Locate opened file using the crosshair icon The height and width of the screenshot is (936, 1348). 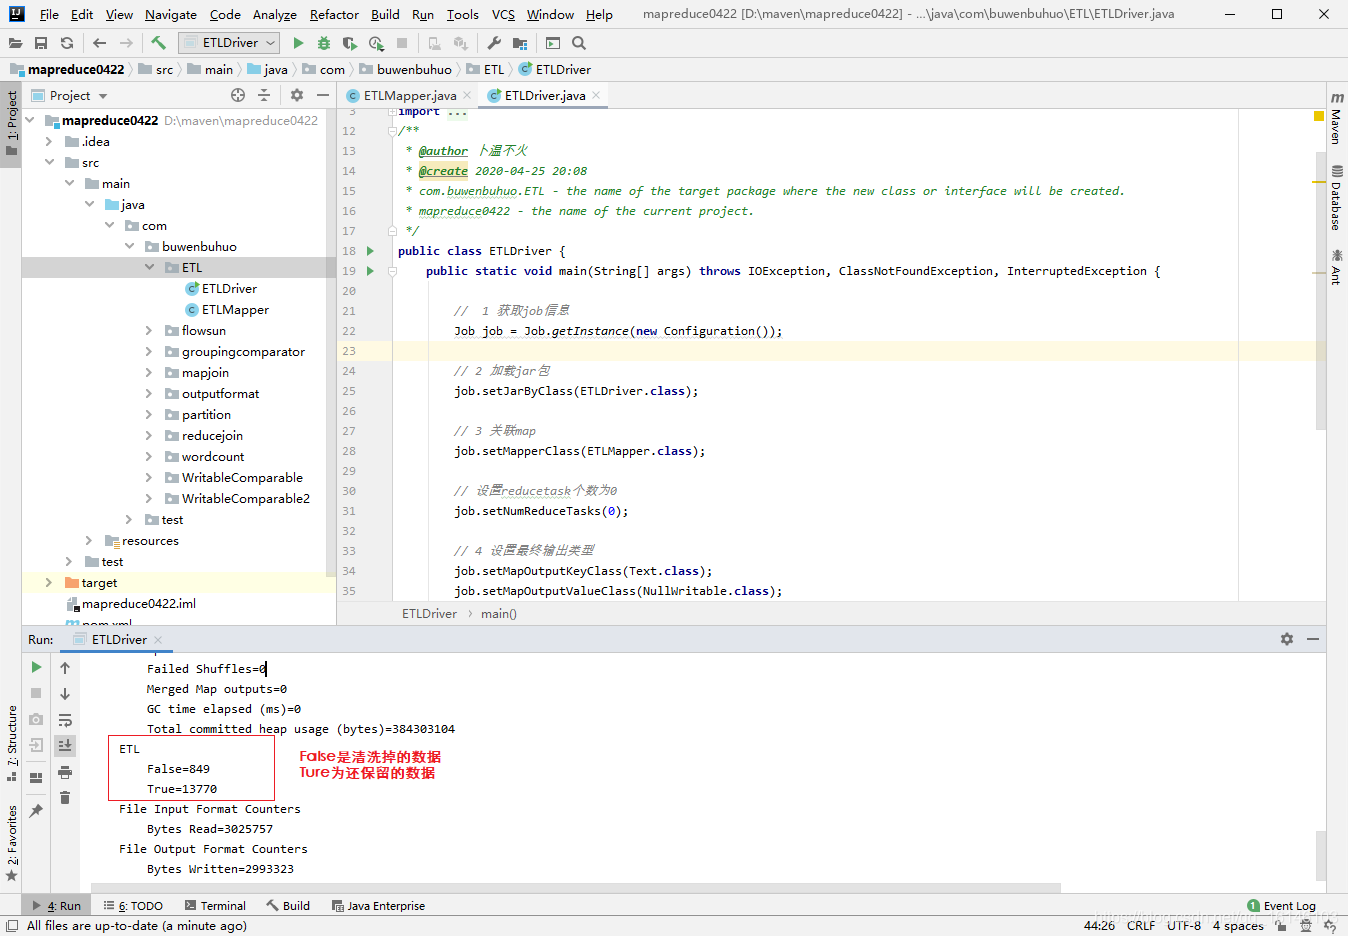point(238,95)
